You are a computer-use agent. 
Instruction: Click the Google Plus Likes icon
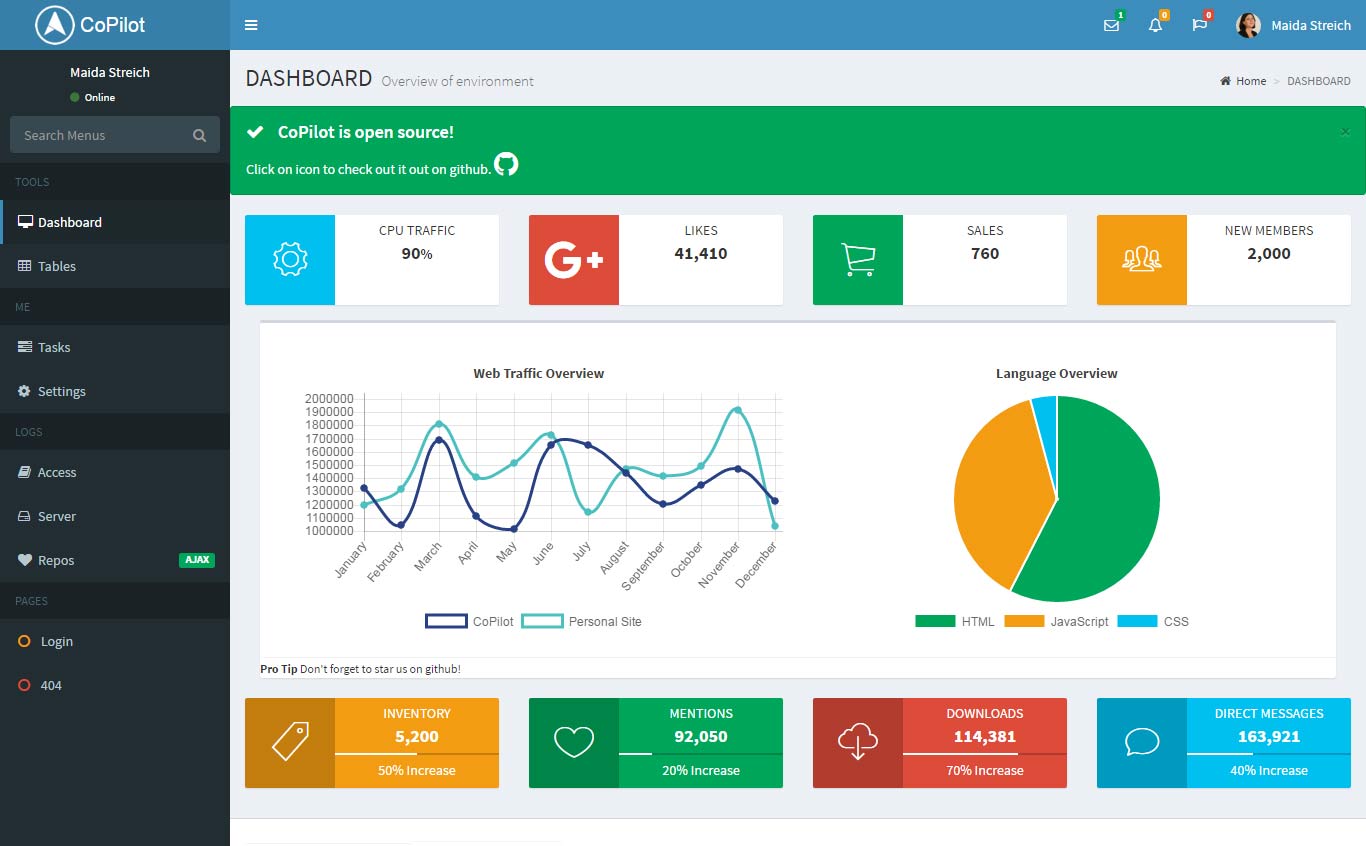click(x=574, y=260)
